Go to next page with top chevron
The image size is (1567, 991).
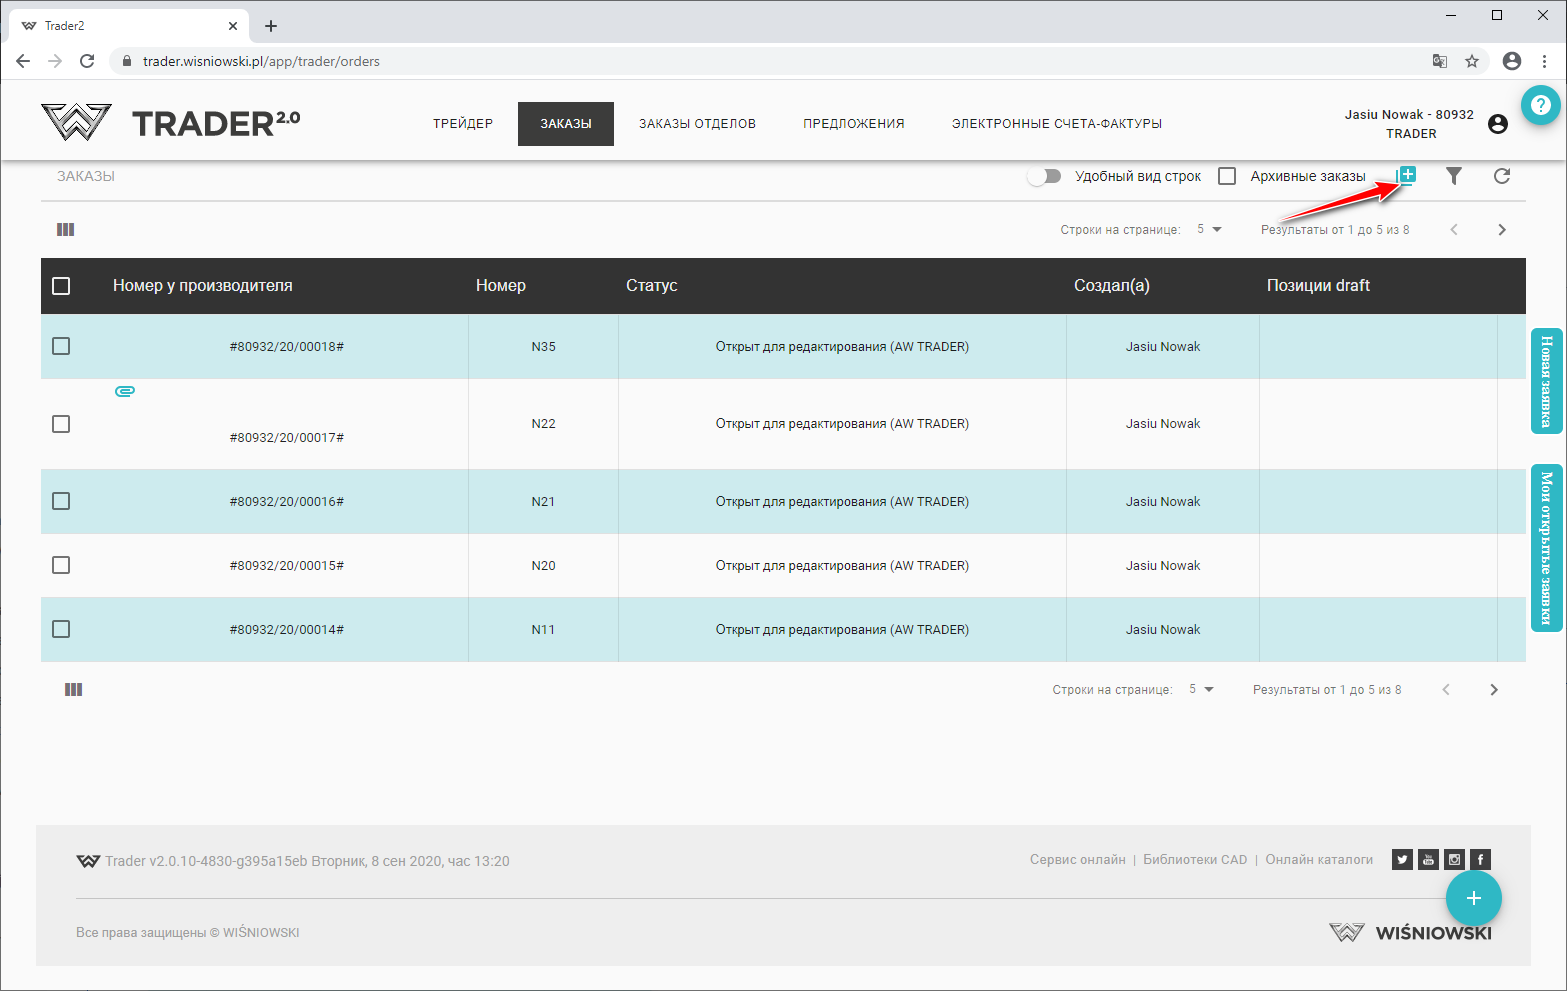1501,230
